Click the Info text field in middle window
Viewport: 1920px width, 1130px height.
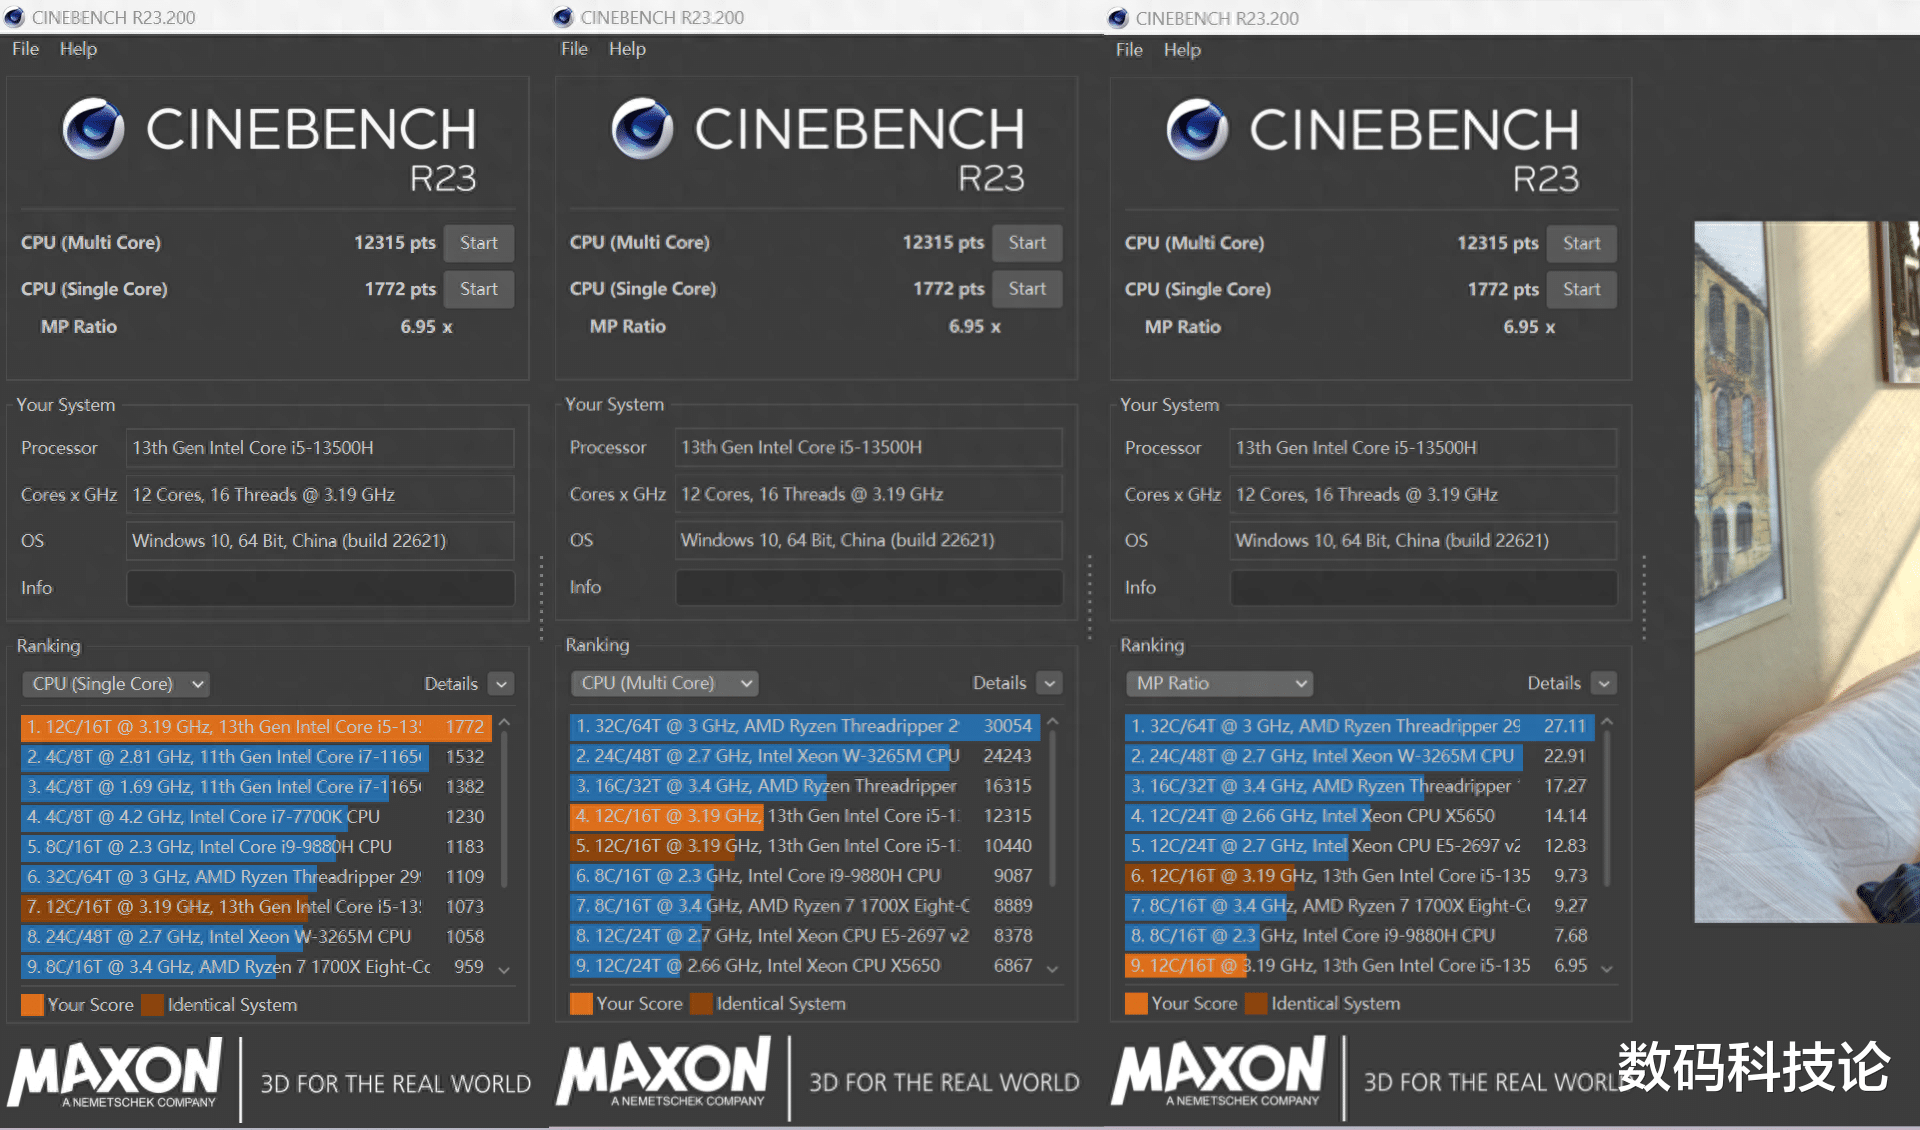click(868, 587)
